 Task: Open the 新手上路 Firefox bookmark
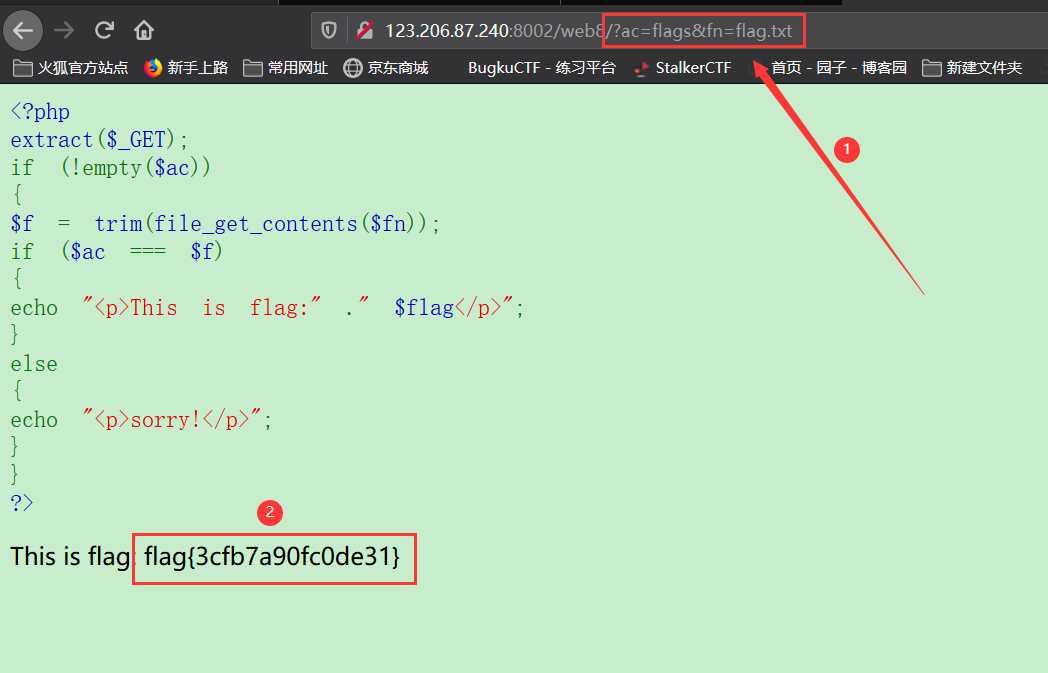point(186,68)
